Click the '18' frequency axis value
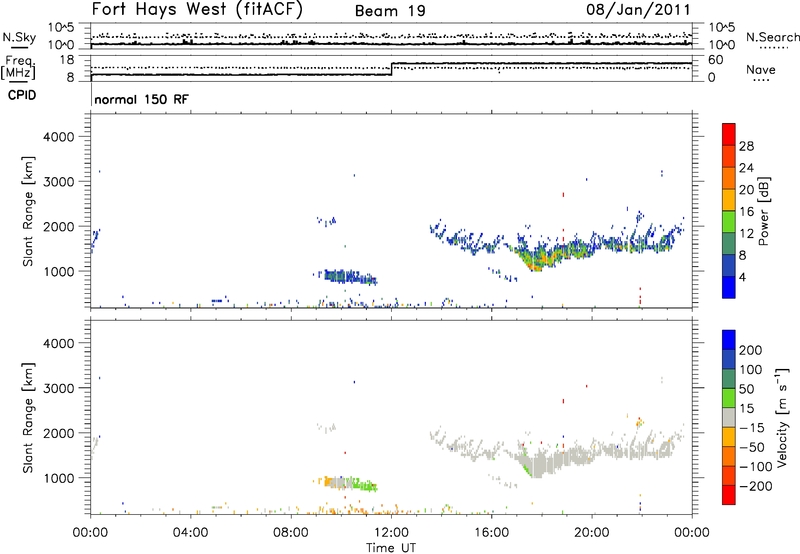This screenshot has height=554, width=800. pyautogui.click(x=67, y=60)
